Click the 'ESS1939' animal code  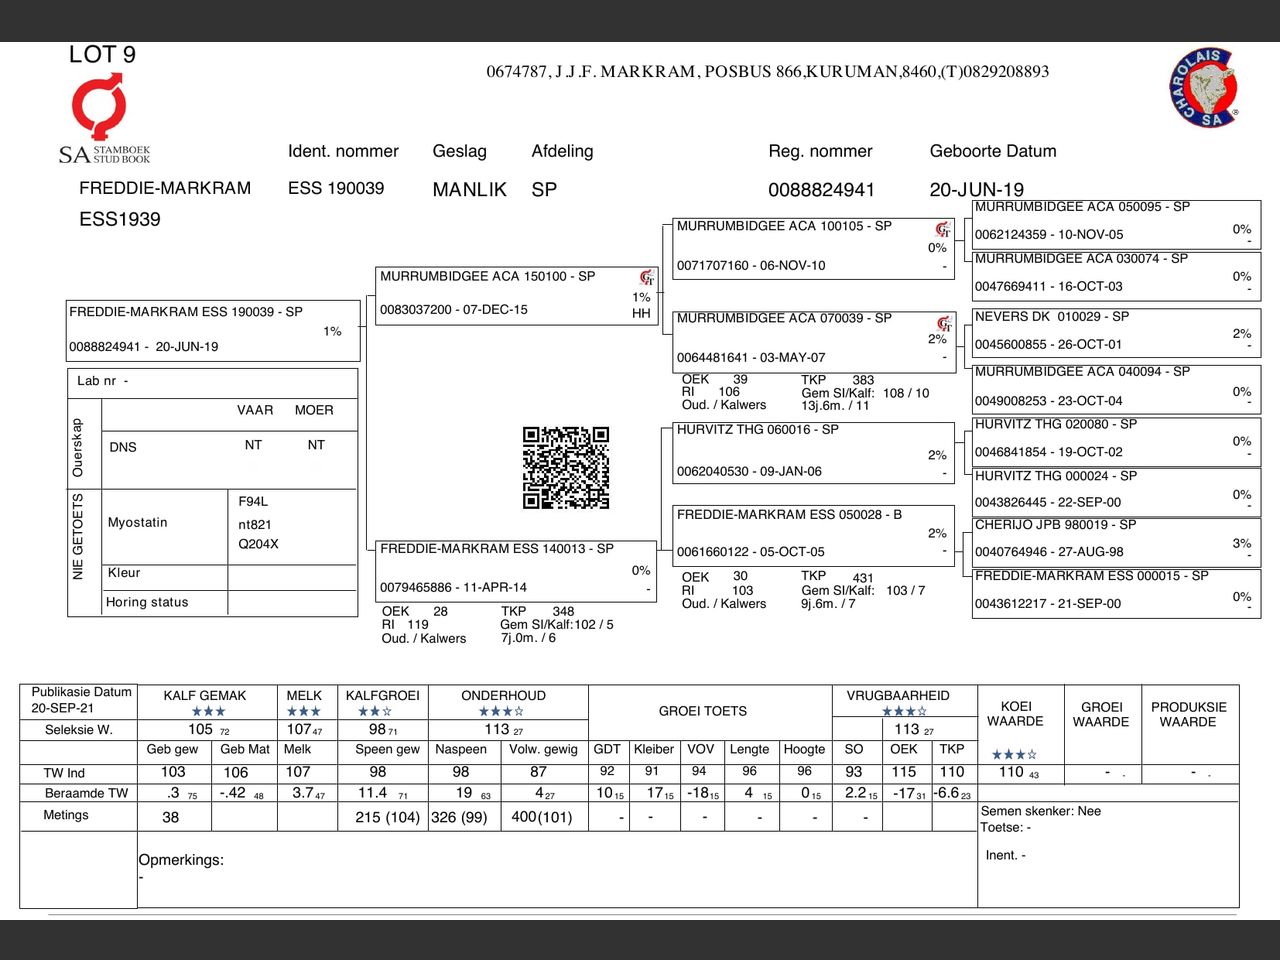coord(120,219)
